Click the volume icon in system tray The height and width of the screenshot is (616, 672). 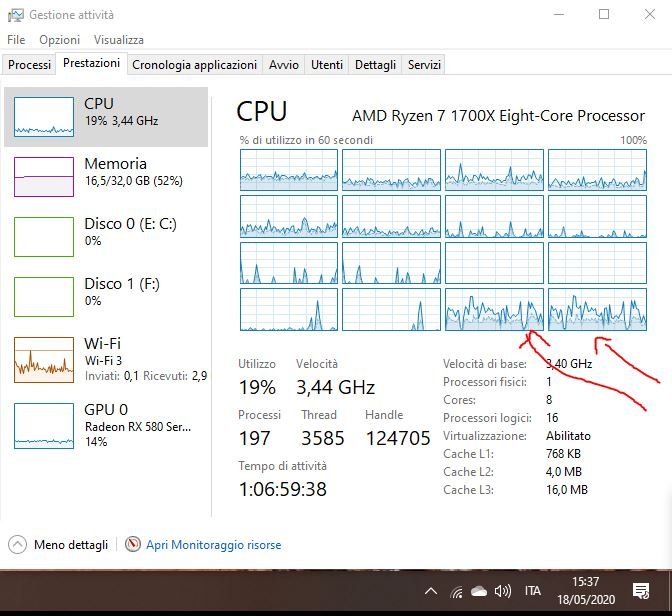click(x=503, y=591)
